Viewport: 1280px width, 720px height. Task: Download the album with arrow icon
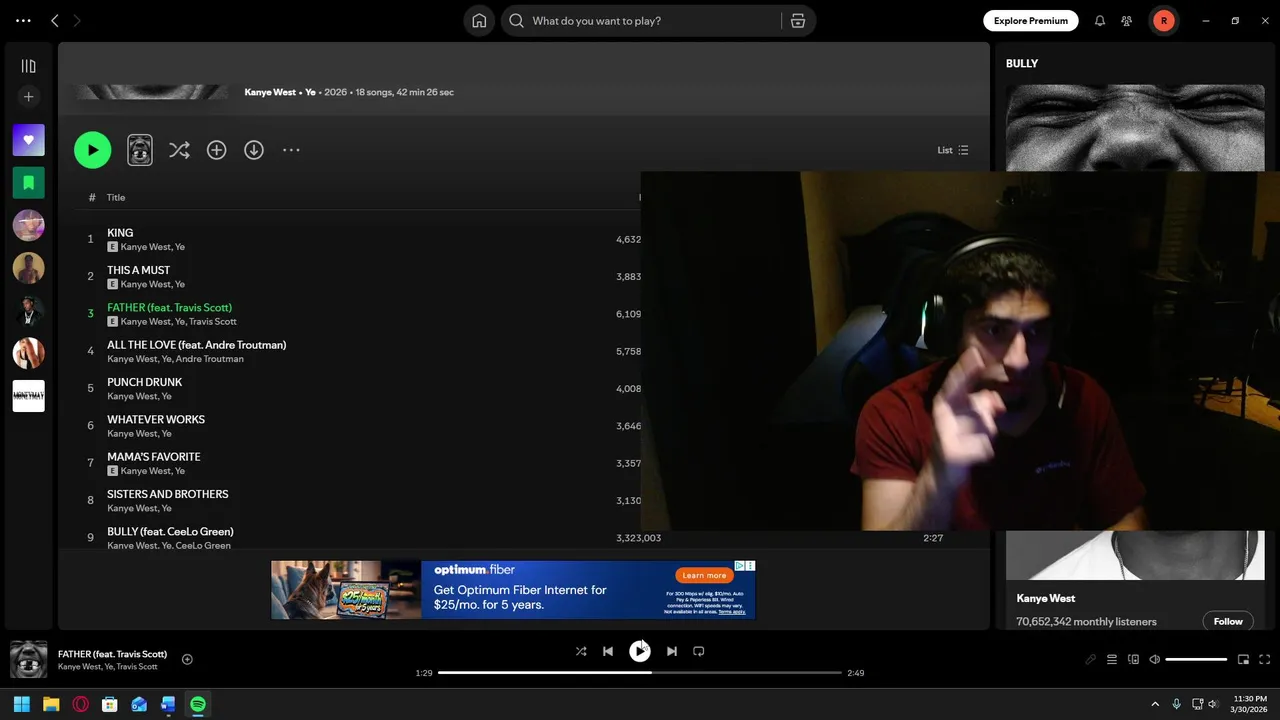(254, 150)
